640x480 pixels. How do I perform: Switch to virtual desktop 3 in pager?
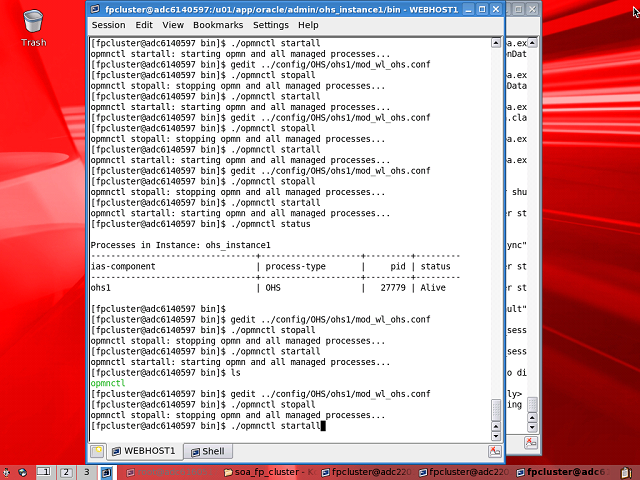[87, 472]
